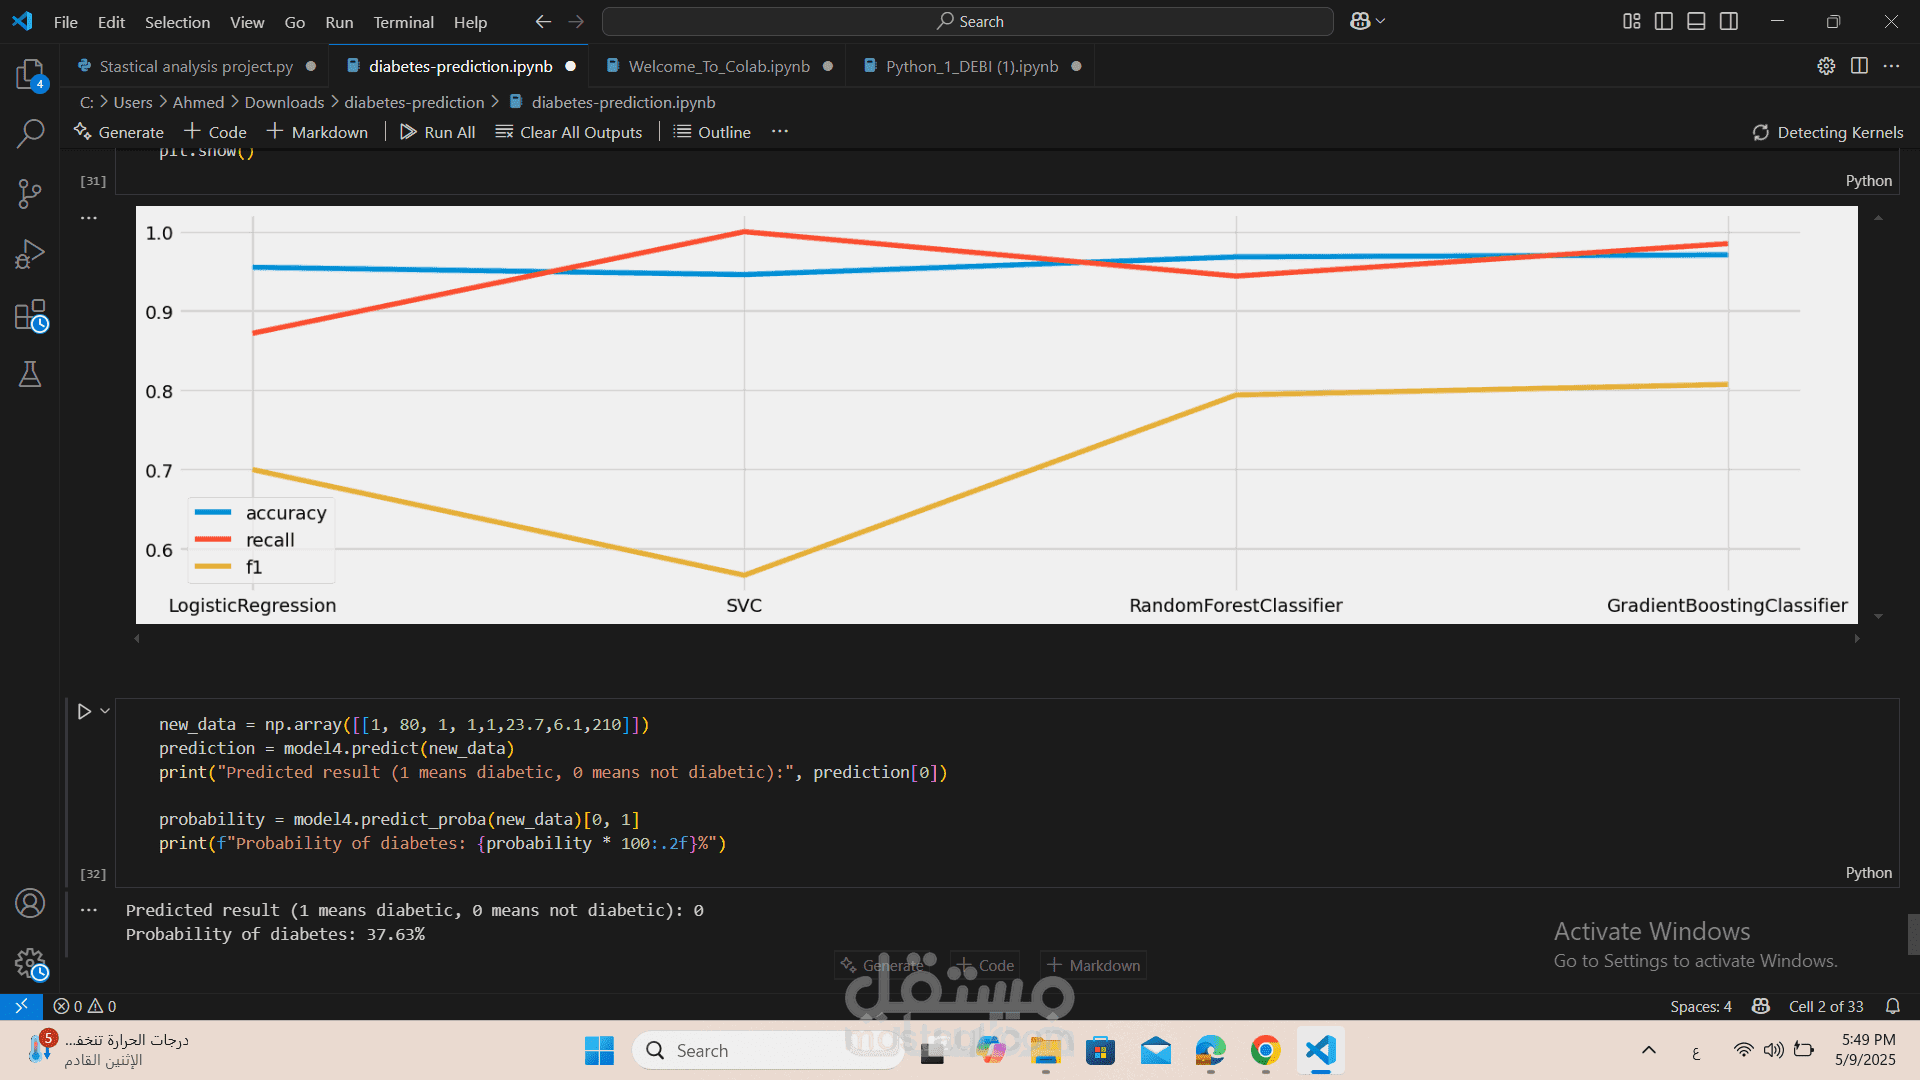Open the Copilot chat dropdown arrow
1920x1080 pixels.
(1381, 21)
